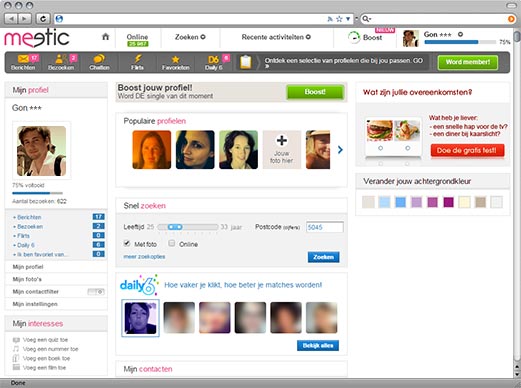Click the orange search go icon
The image size is (521, 388).
click(511, 19)
